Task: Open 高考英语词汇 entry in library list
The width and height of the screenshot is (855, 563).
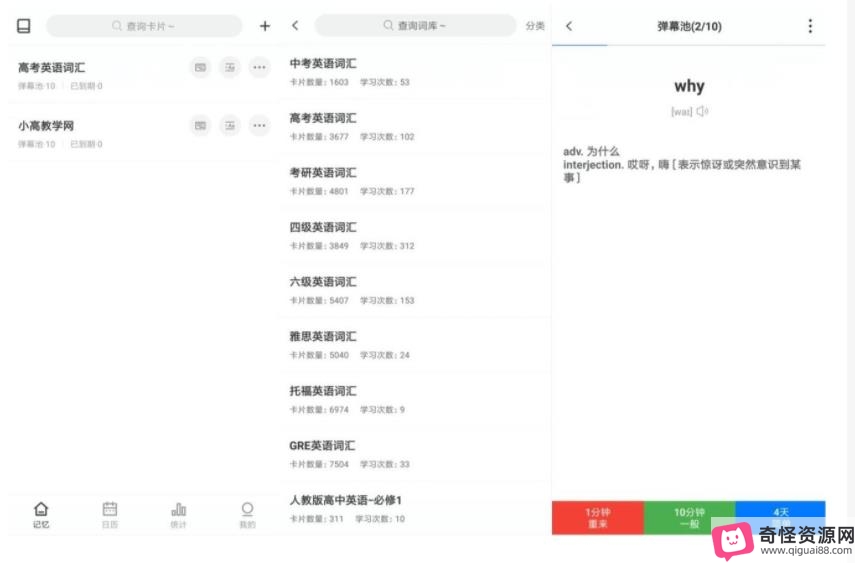Action: (414, 127)
